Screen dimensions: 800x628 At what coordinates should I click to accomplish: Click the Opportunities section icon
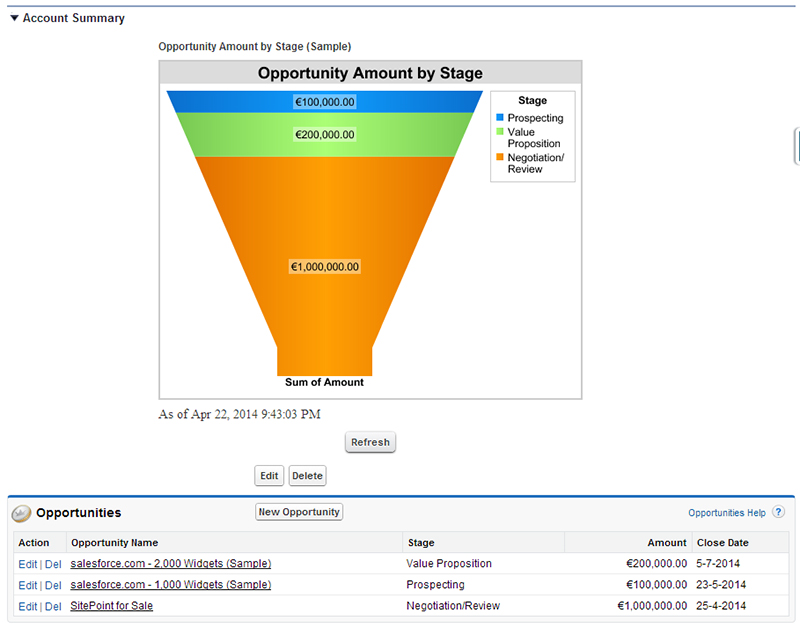coord(21,513)
